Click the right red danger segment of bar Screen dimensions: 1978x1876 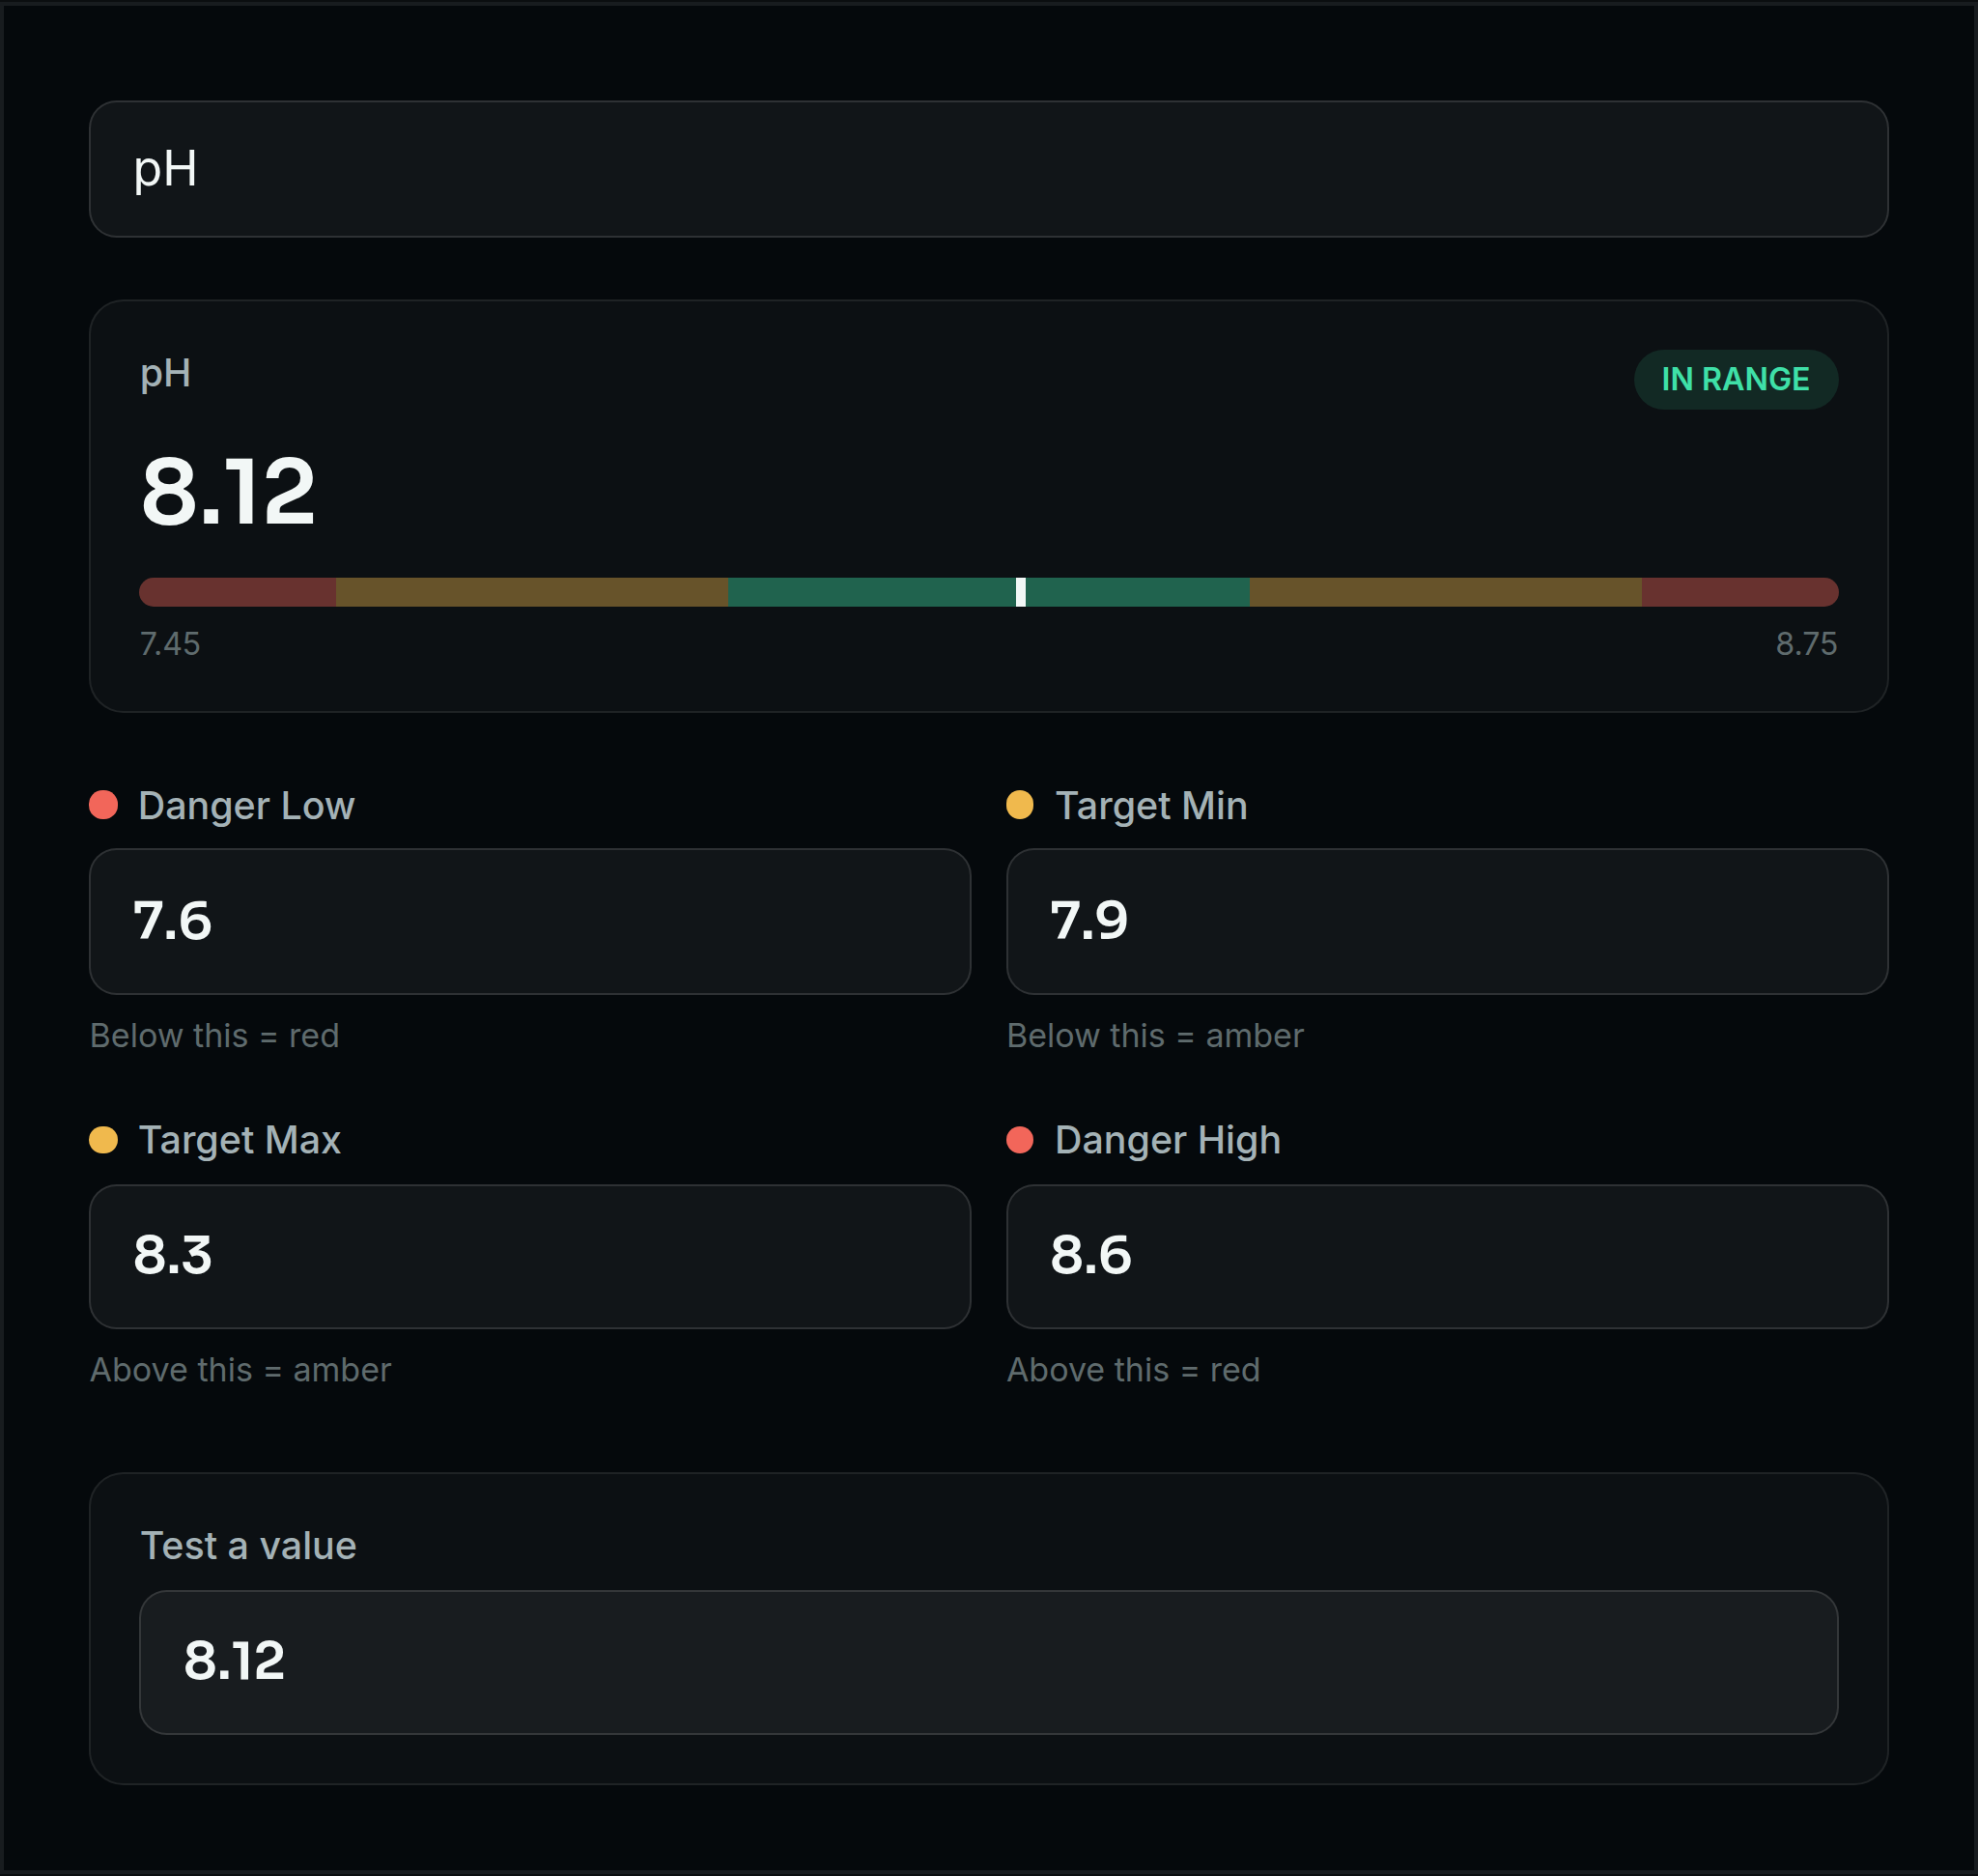(1740, 592)
